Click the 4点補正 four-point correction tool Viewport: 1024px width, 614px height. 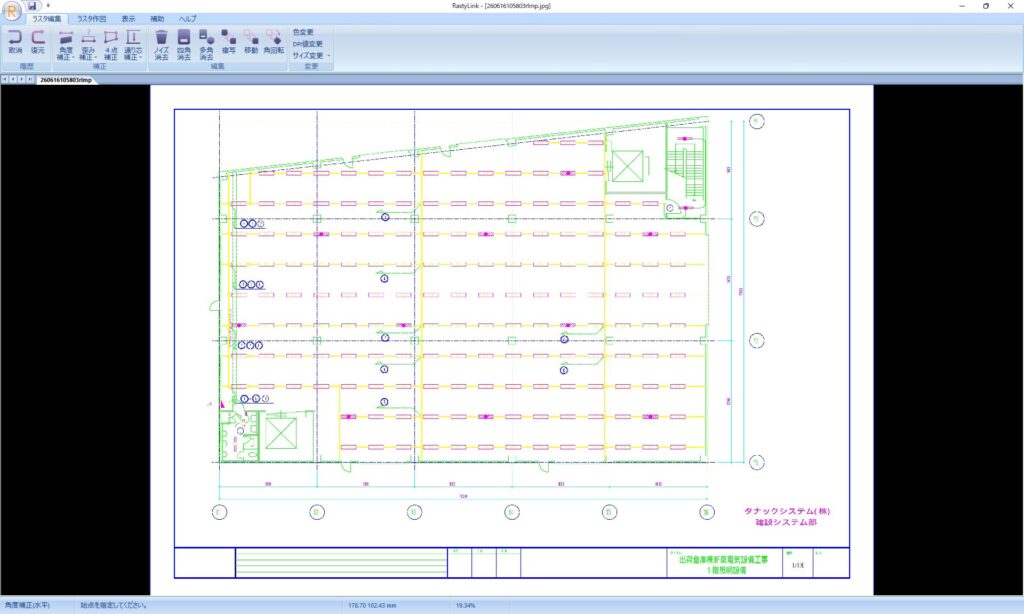pos(111,44)
